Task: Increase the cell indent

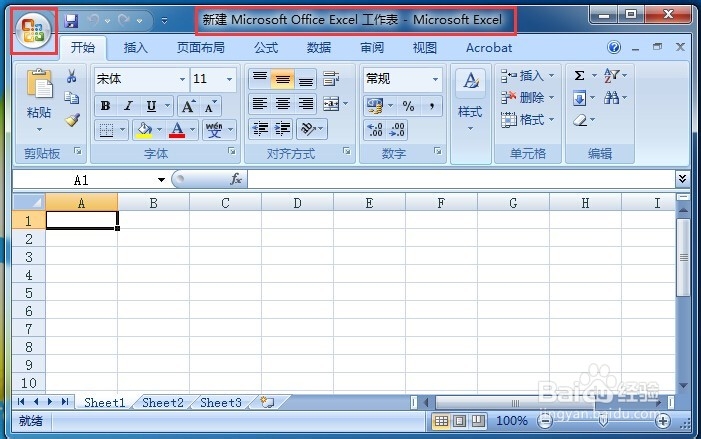Action: click(283, 129)
